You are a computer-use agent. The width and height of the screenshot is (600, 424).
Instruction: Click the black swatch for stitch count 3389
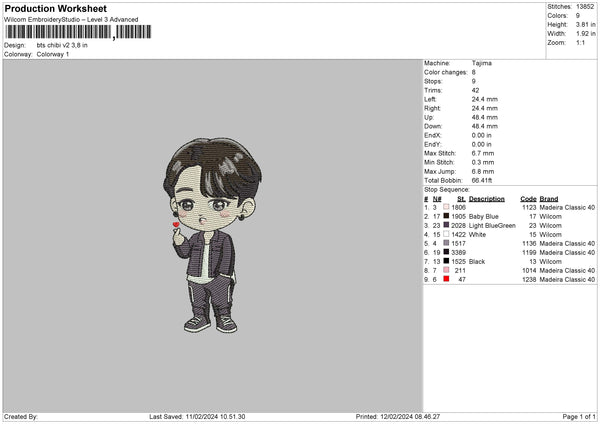pyautogui.click(x=446, y=252)
